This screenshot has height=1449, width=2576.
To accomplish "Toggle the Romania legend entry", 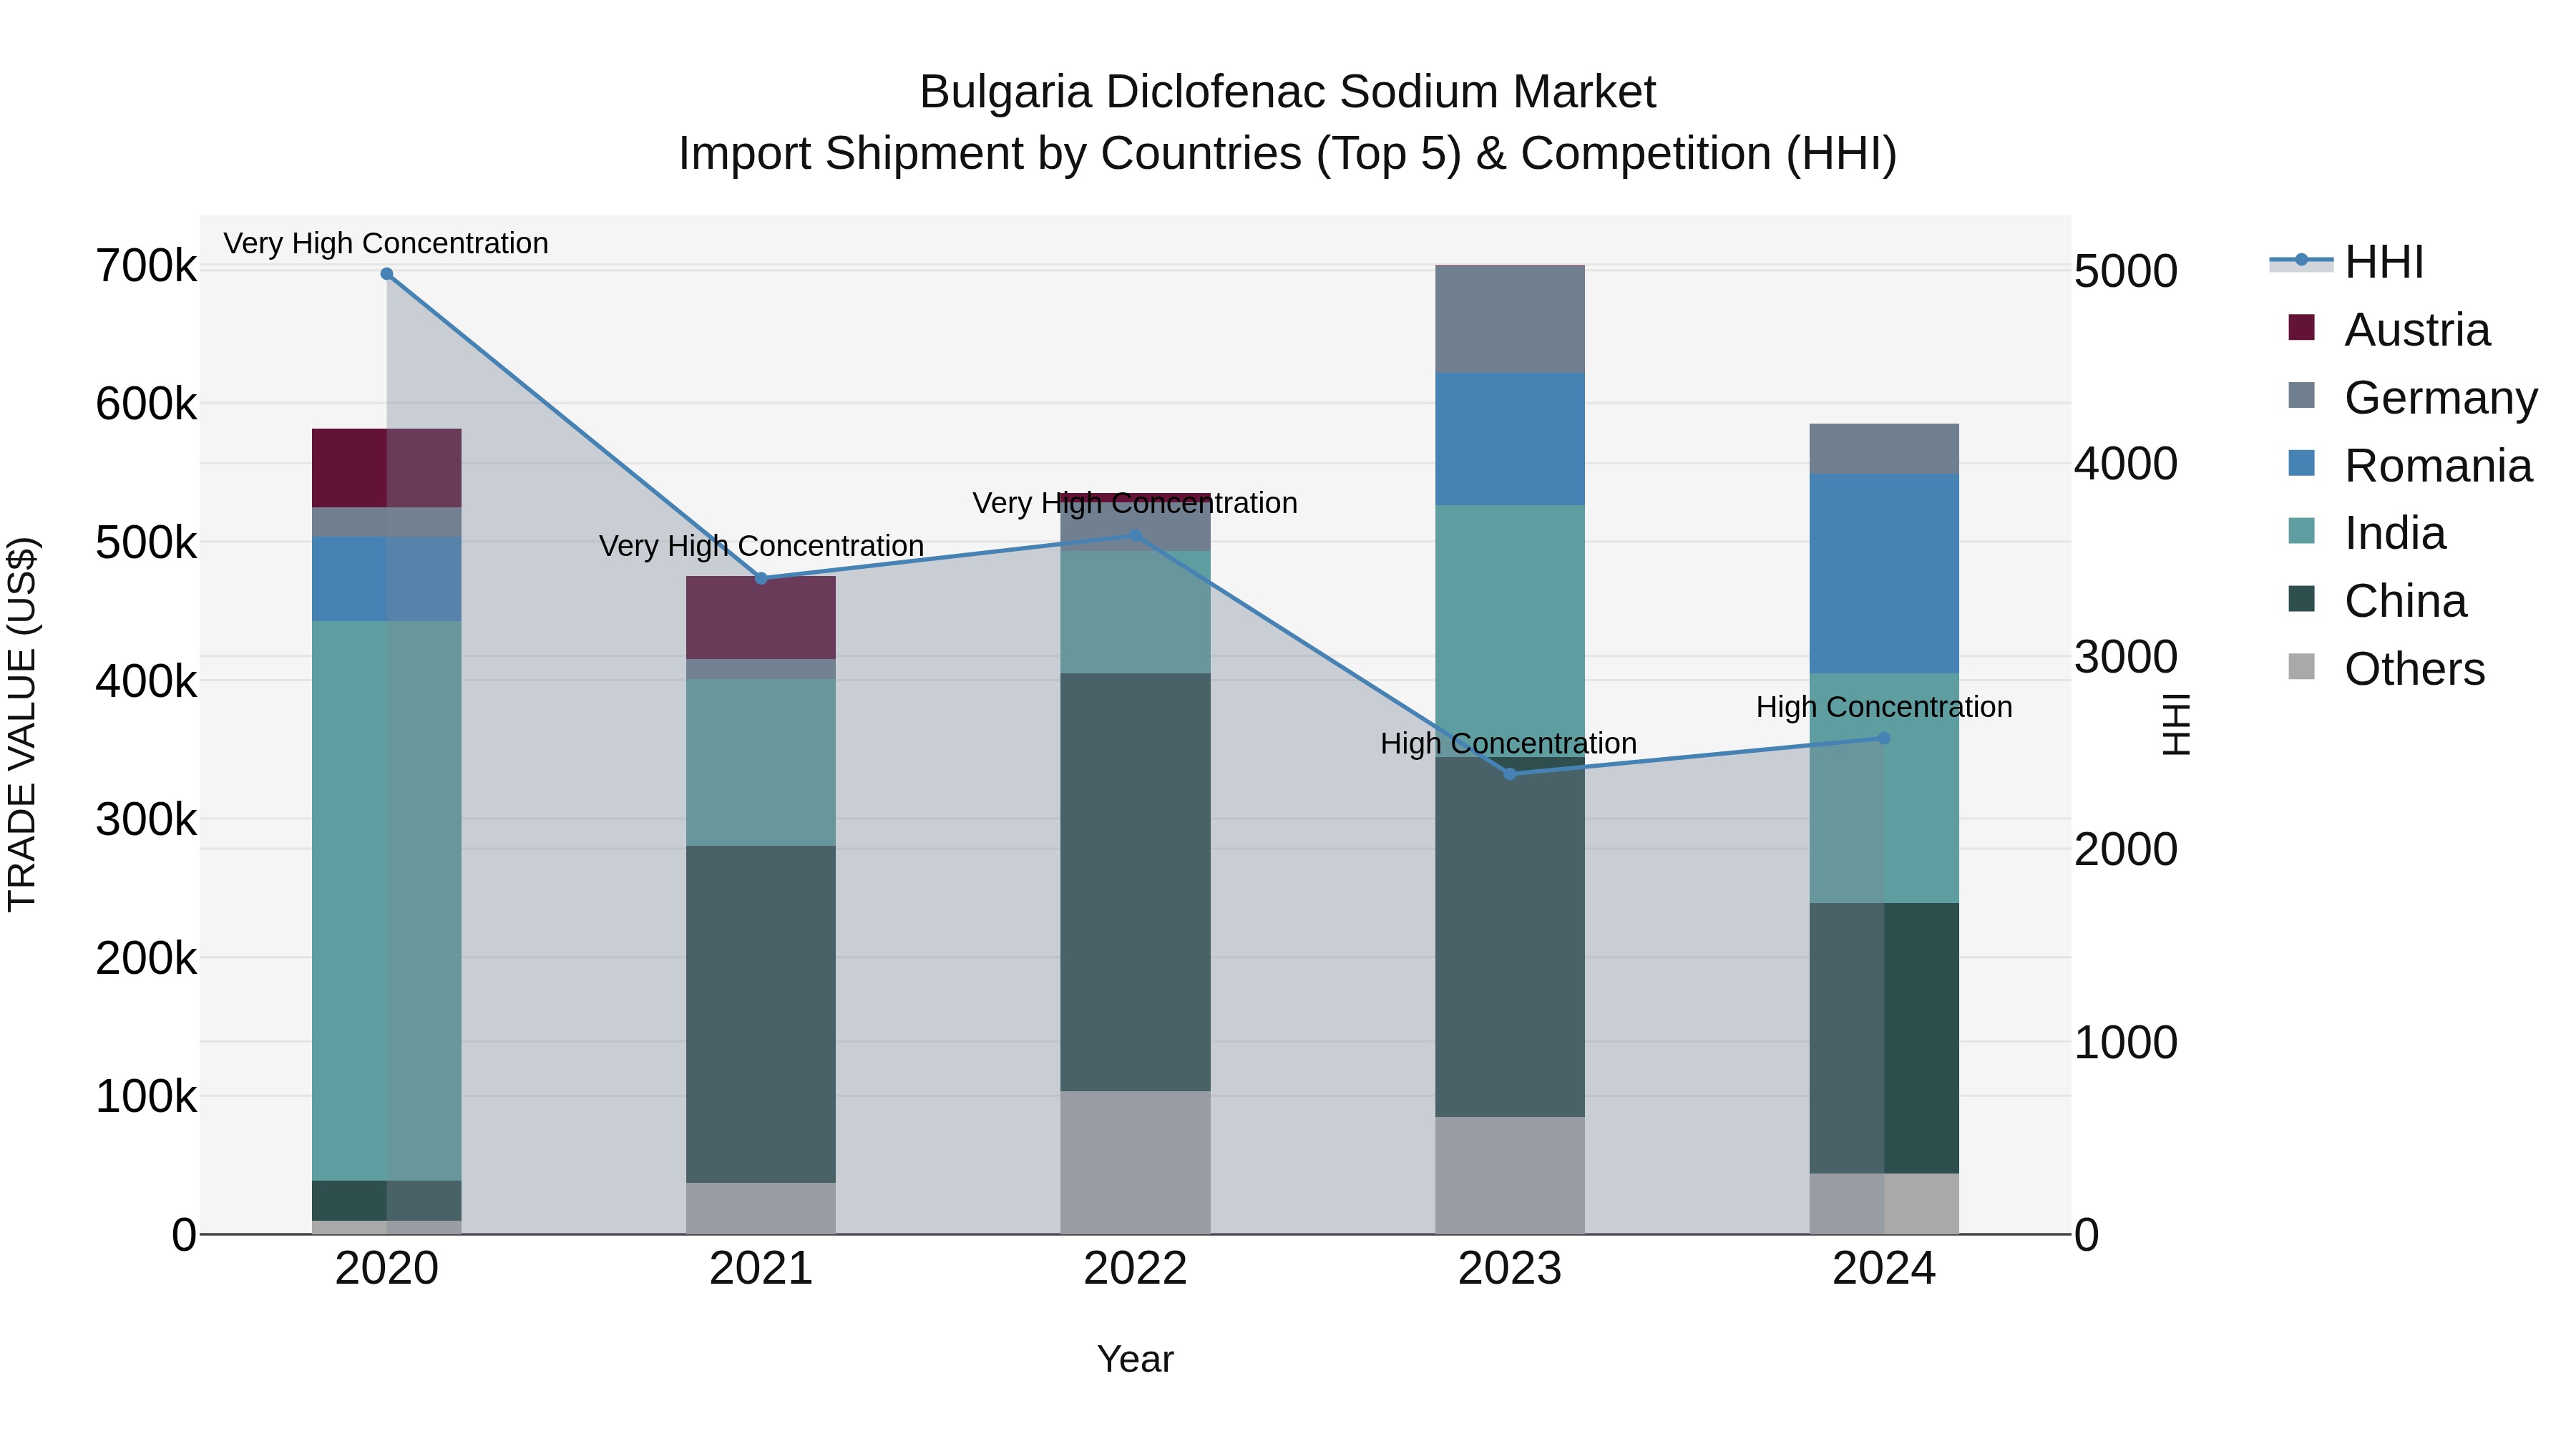I will tap(2410, 465).
